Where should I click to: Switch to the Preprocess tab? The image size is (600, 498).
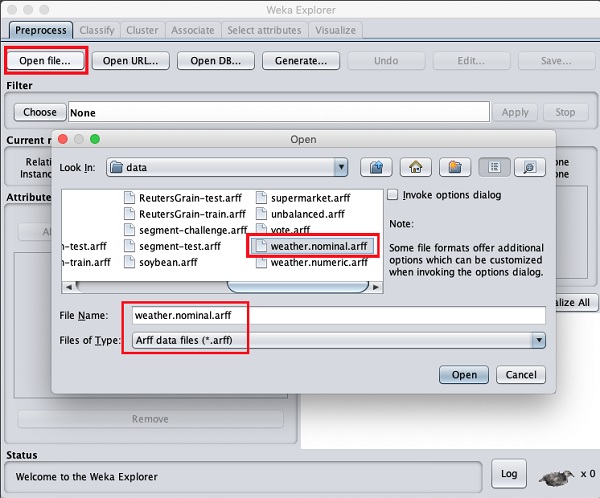[x=41, y=30]
